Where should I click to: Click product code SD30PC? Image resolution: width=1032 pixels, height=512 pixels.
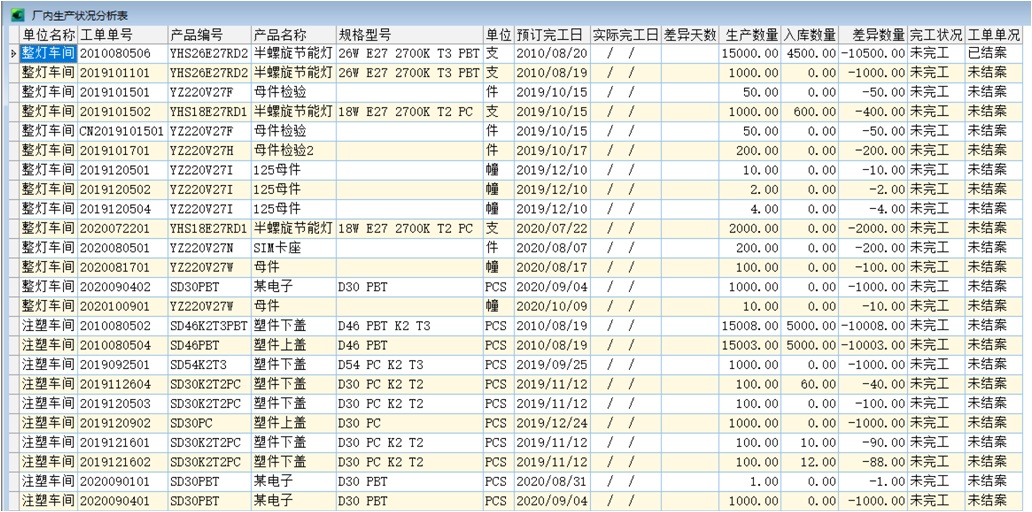(x=209, y=423)
